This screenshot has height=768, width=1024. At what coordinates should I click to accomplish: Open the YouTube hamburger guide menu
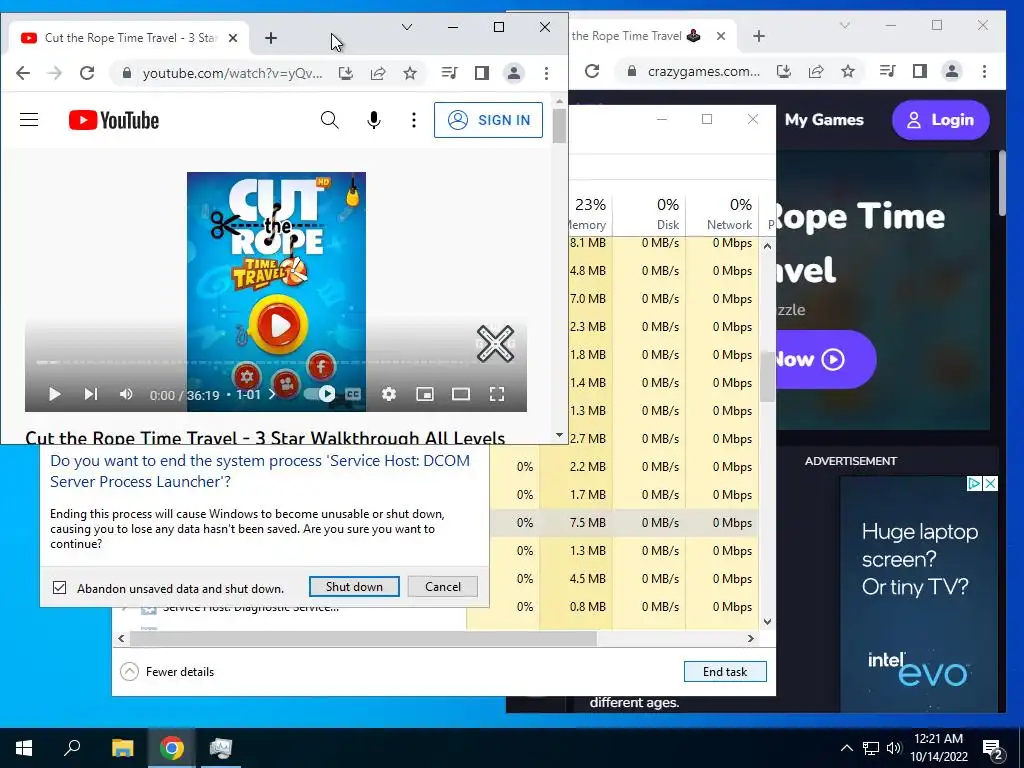(x=29, y=120)
